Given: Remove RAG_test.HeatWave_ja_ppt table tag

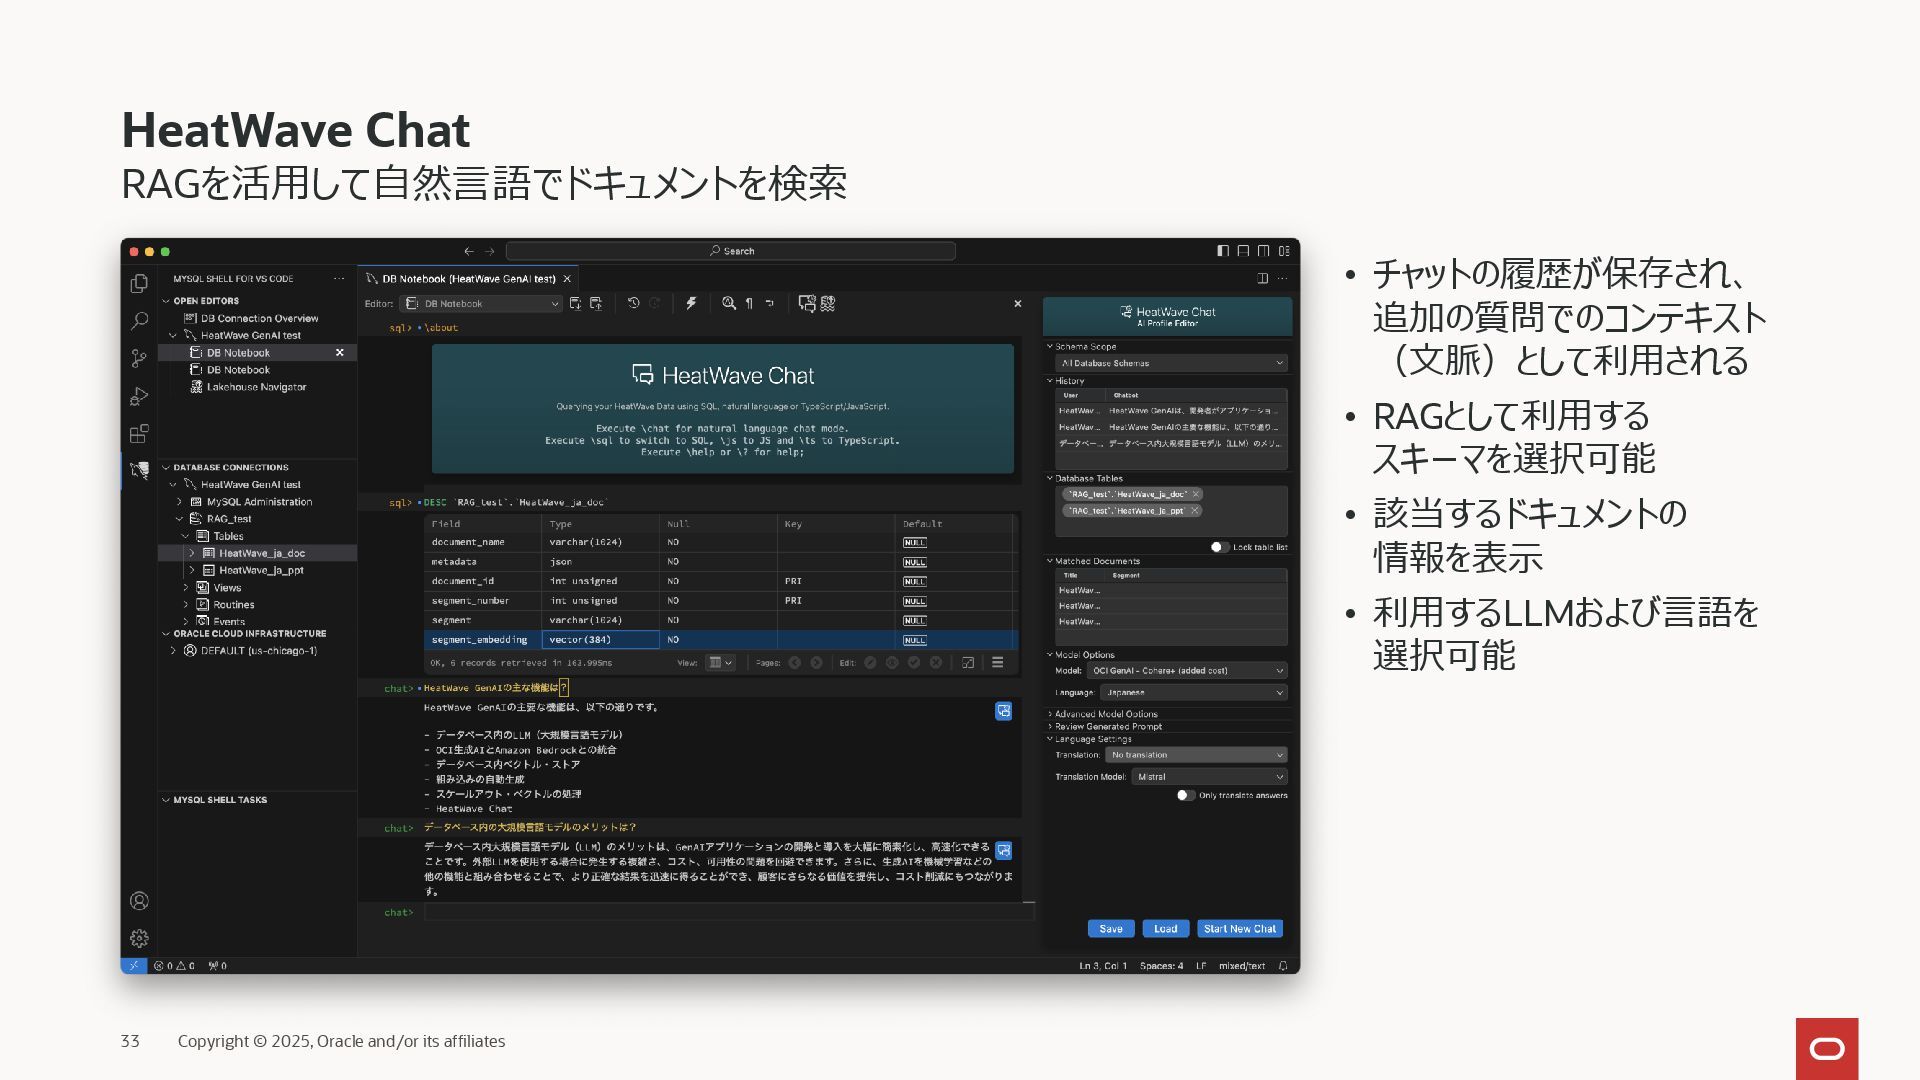Looking at the screenshot, I should click(x=1194, y=511).
